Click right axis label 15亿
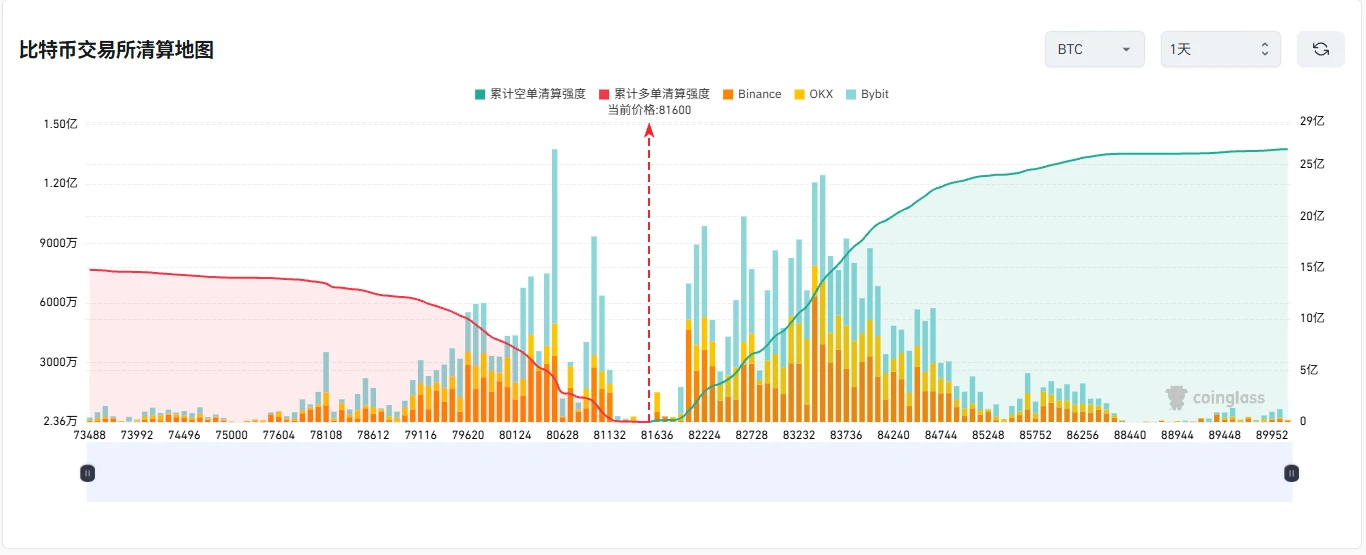The image size is (1366, 555). click(1312, 267)
